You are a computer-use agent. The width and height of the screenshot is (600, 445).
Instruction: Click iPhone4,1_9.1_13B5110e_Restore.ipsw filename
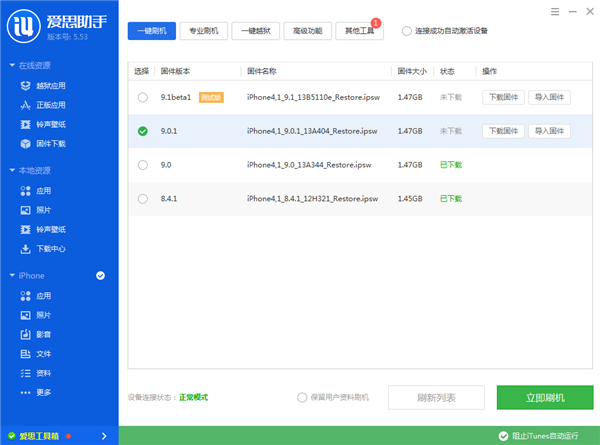[313, 97]
